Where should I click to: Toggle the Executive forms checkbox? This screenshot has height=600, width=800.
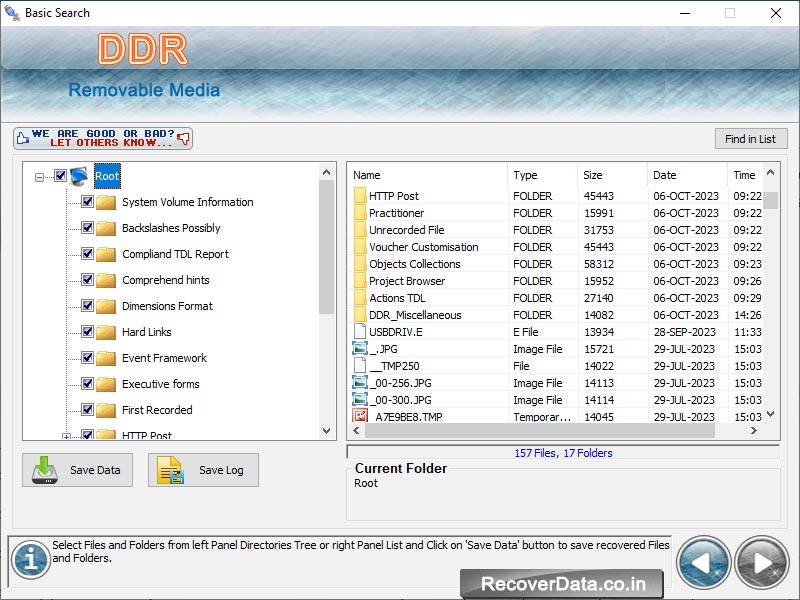pos(85,384)
